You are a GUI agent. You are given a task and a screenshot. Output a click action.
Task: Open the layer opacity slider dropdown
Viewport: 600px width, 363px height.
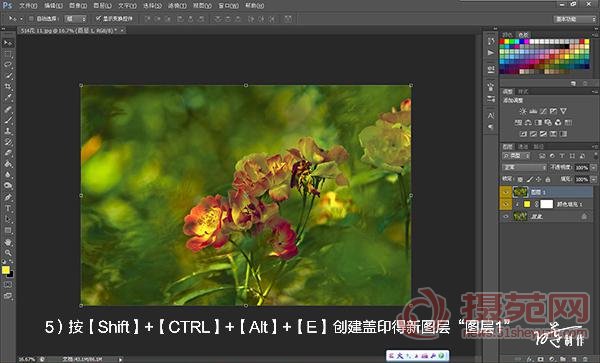pyautogui.click(x=593, y=168)
